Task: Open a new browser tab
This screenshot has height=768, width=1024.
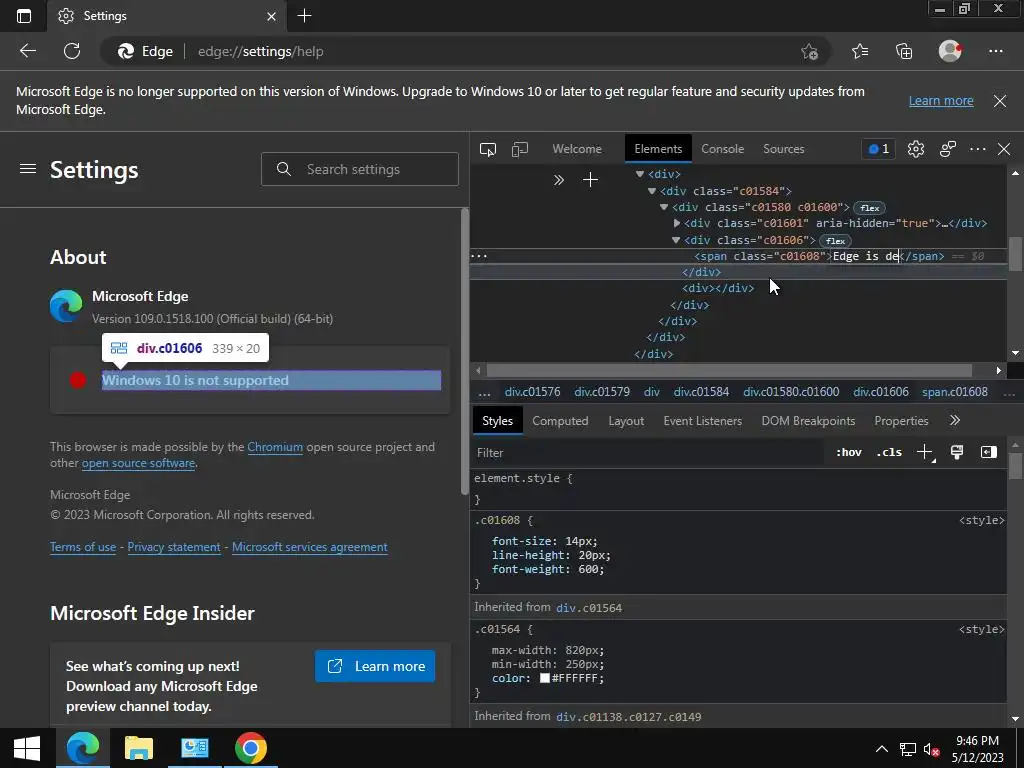Action: [x=304, y=16]
